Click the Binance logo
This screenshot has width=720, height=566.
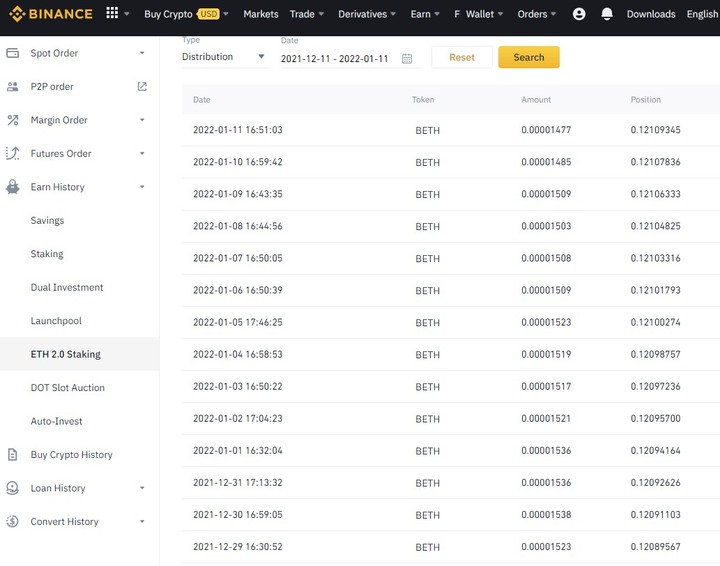click(51, 14)
